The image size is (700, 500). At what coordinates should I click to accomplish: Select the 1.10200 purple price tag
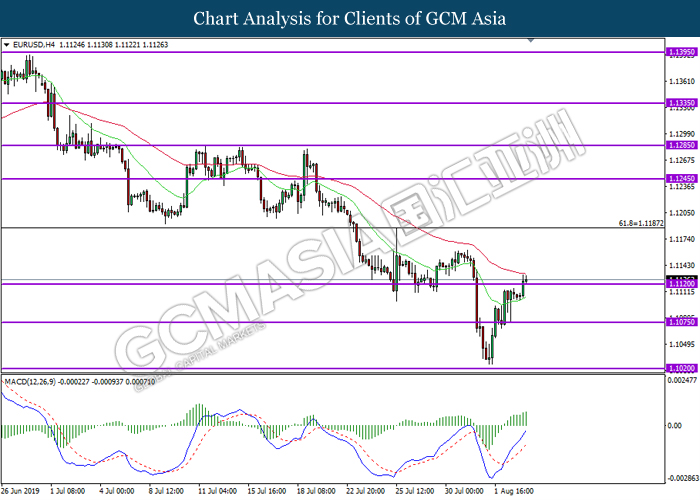[680, 369]
